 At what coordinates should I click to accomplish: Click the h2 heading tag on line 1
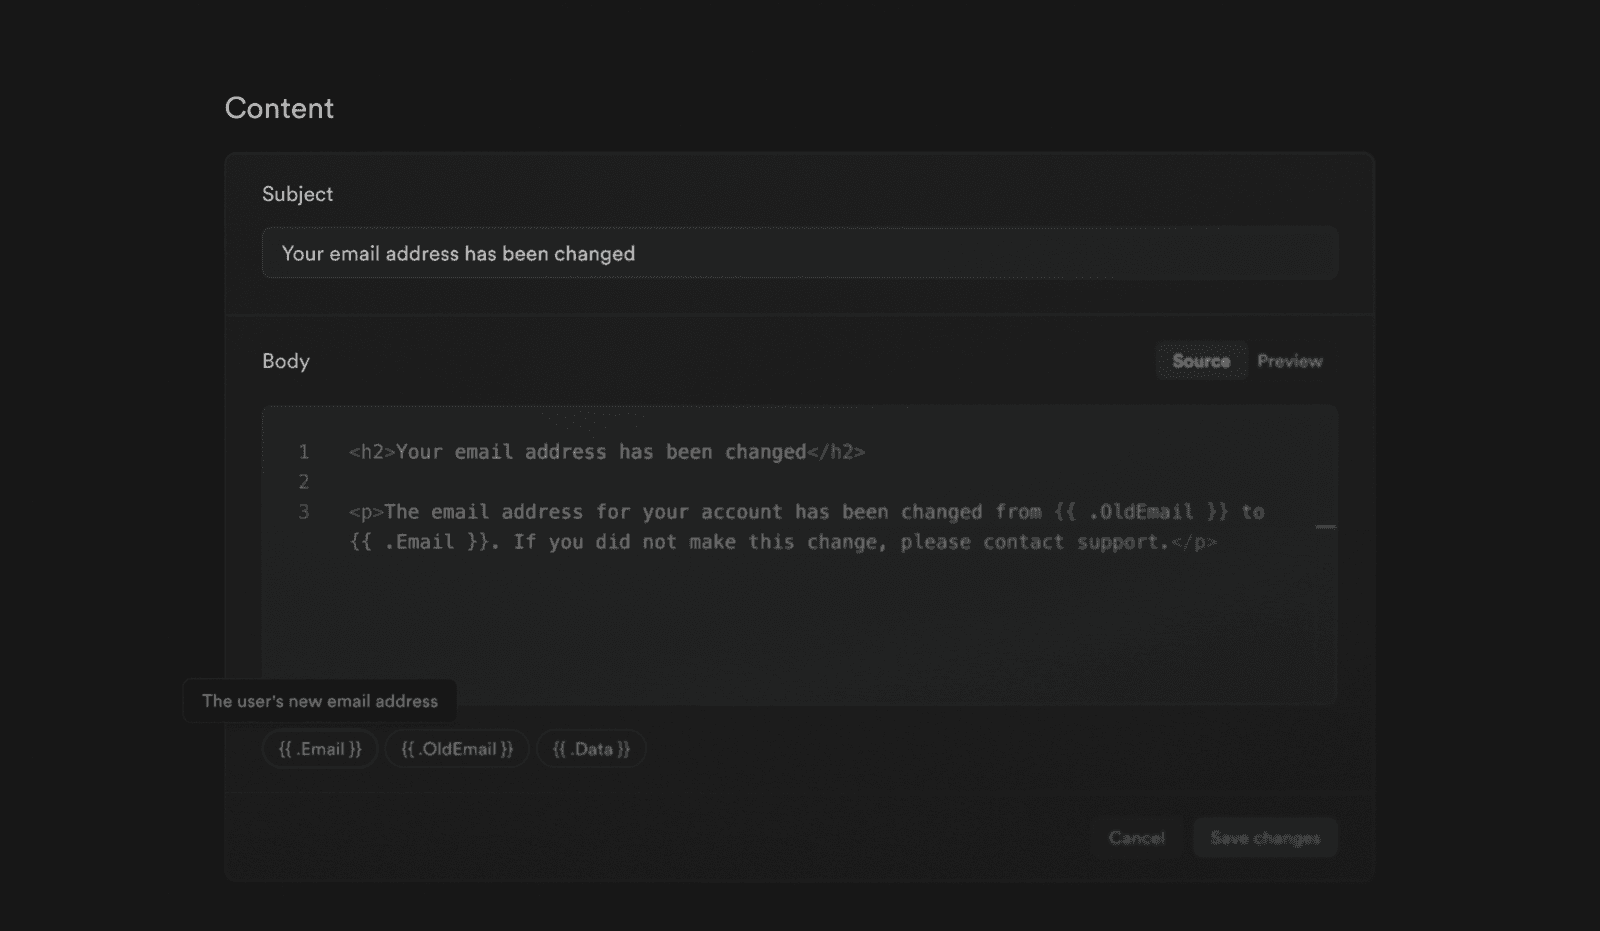369,452
